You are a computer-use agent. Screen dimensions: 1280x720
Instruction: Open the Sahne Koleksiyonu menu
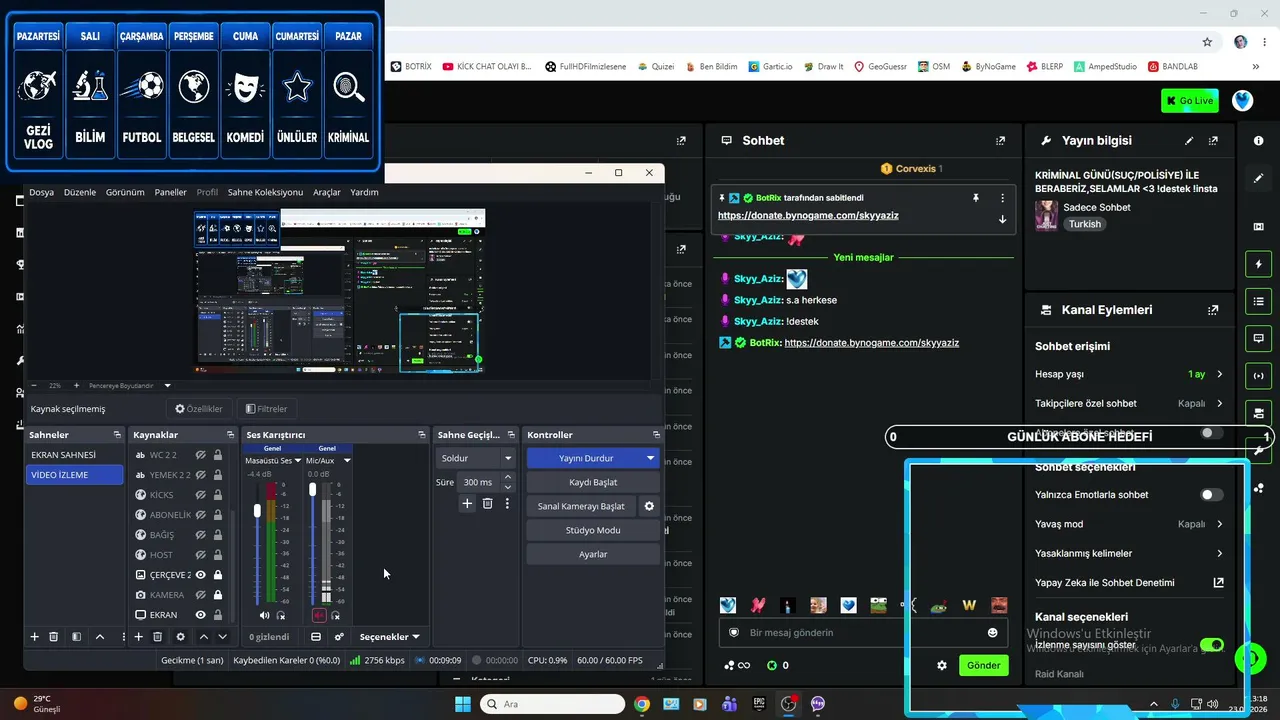pyautogui.click(x=265, y=192)
